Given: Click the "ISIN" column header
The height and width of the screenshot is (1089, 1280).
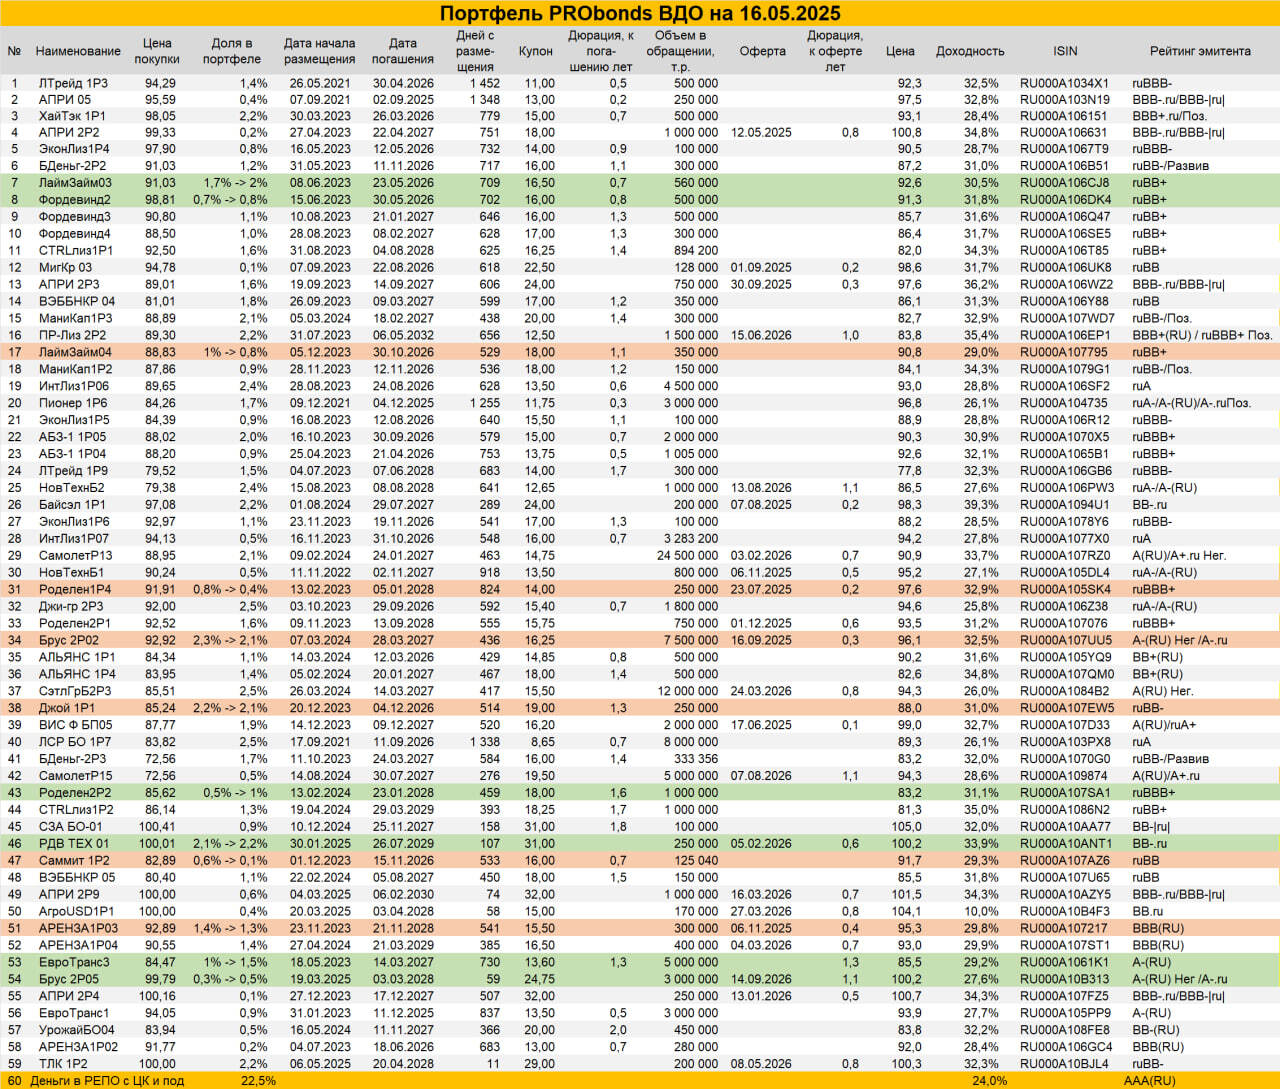Looking at the screenshot, I should pyautogui.click(x=1065, y=51).
